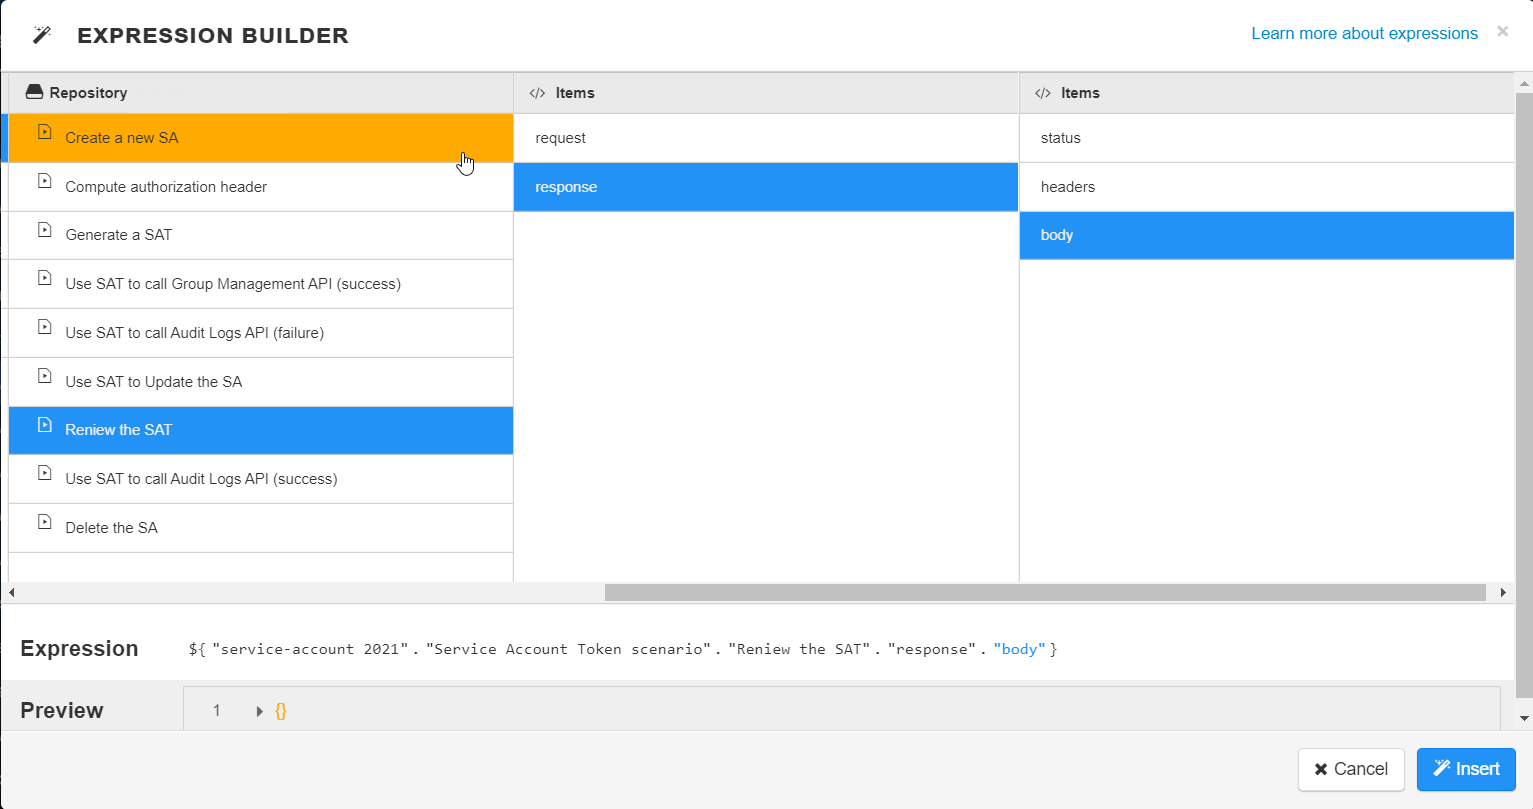Click the "body" token in expression

tap(1019, 649)
